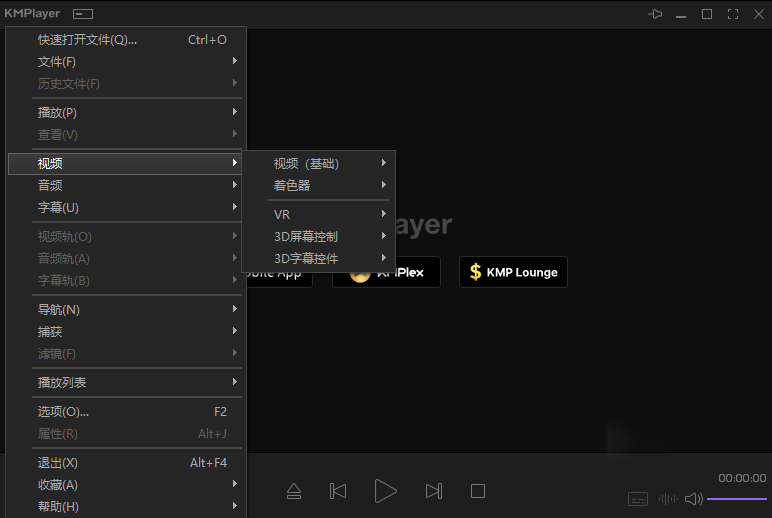772x518 pixels.
Task: Minimize the KMPlayer window
Action: point(681,16)
